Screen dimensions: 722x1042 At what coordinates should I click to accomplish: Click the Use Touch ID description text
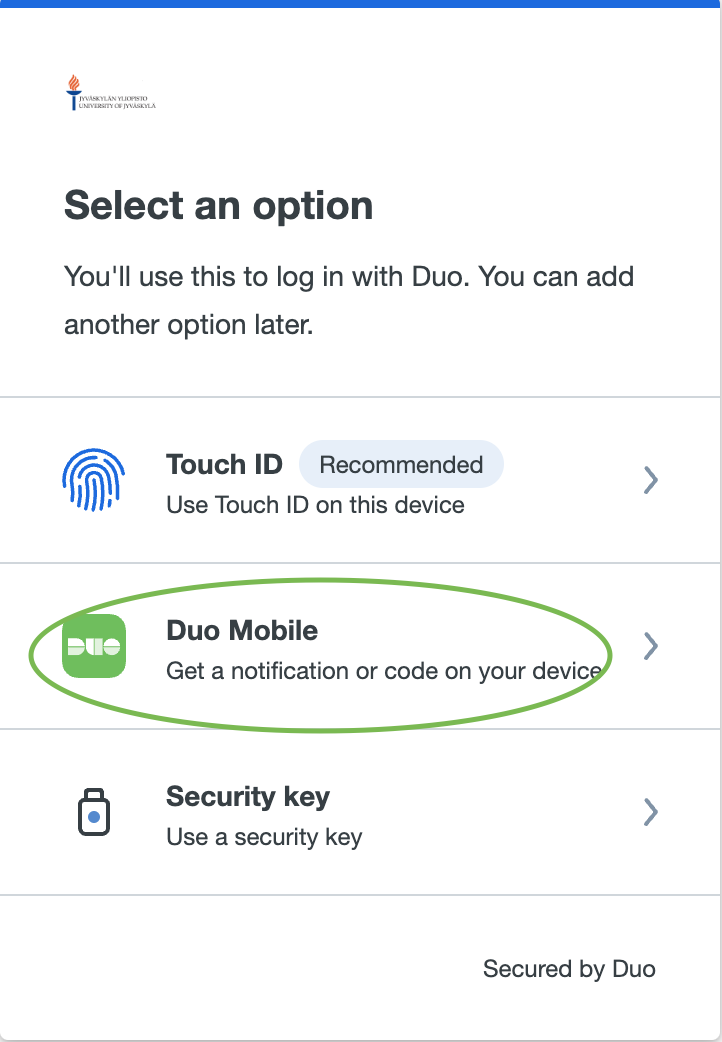[314, 505]
